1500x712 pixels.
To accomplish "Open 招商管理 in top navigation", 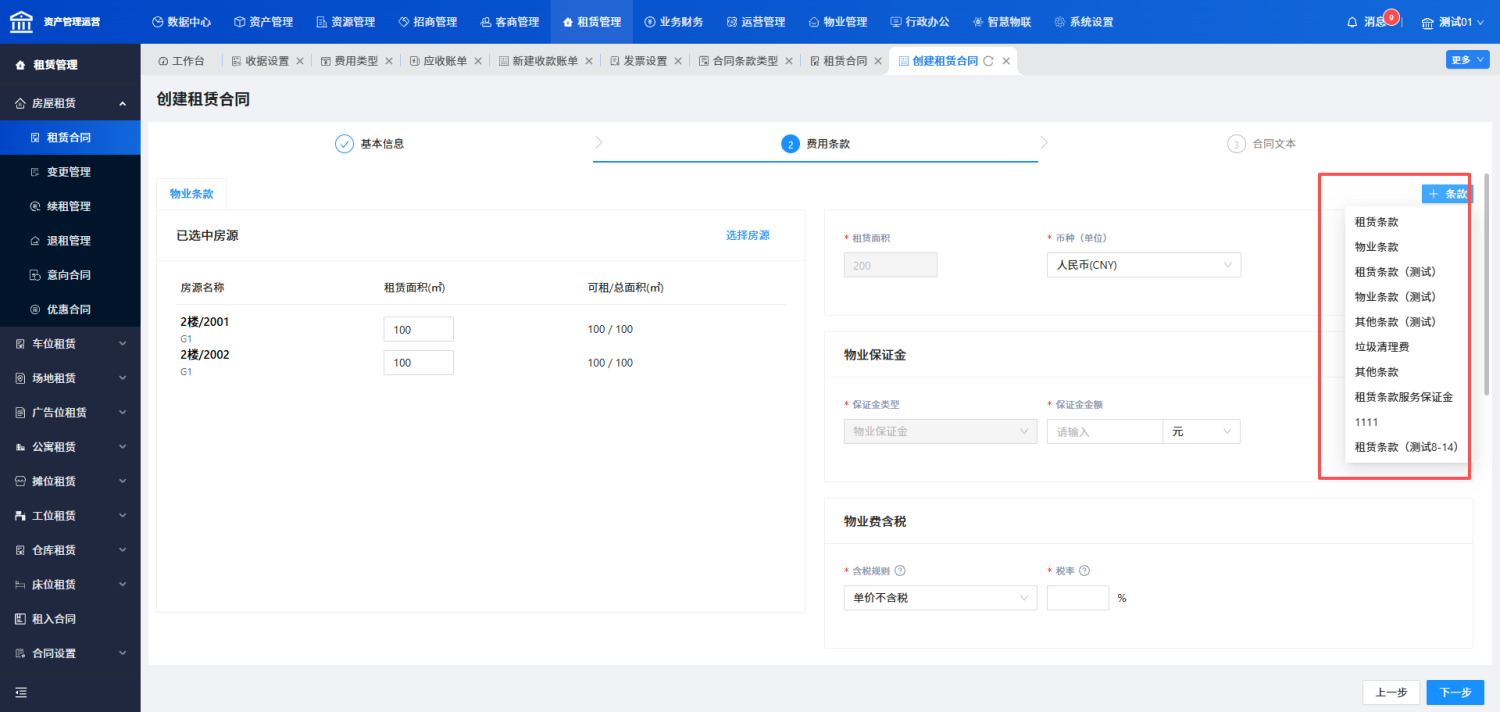I will pos(427,22).
